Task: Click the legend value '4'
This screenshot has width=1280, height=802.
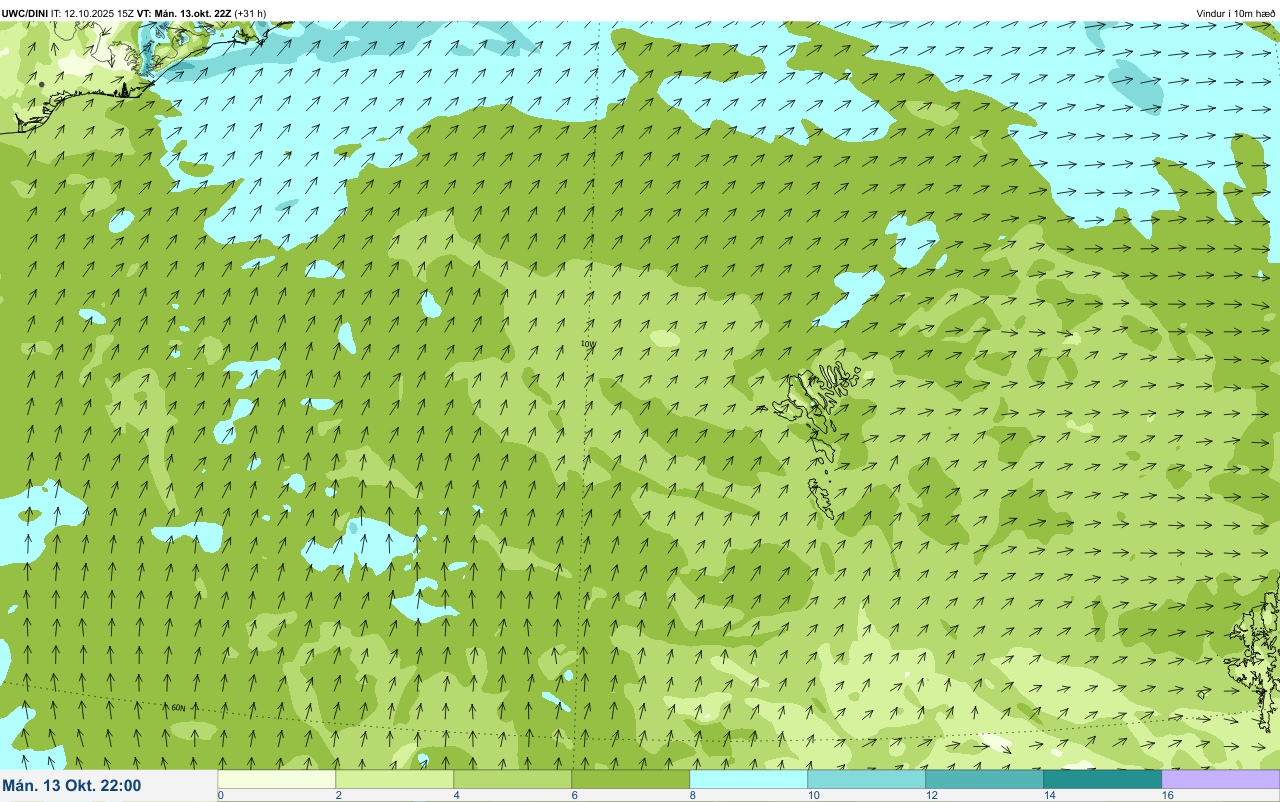Action: point(457,795)
